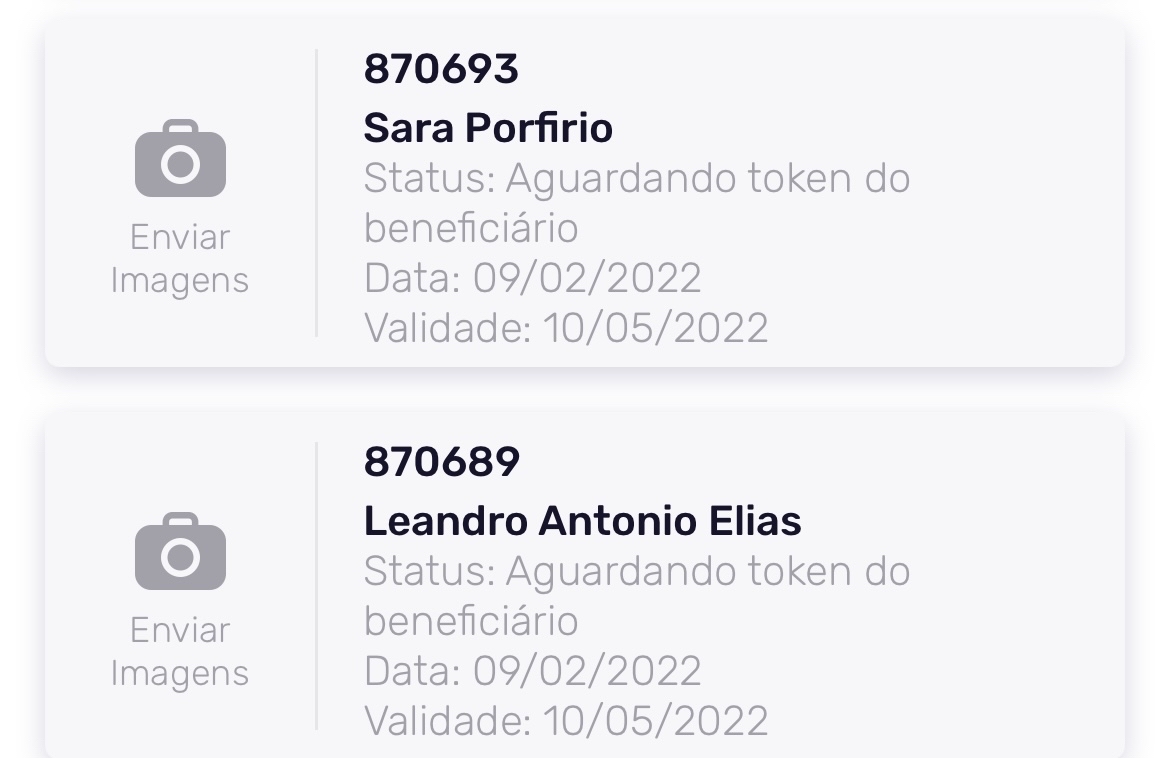The width and height of the screenshot is (1155, 758).
Task: Select request number 870689
Action: coord(441,462)
